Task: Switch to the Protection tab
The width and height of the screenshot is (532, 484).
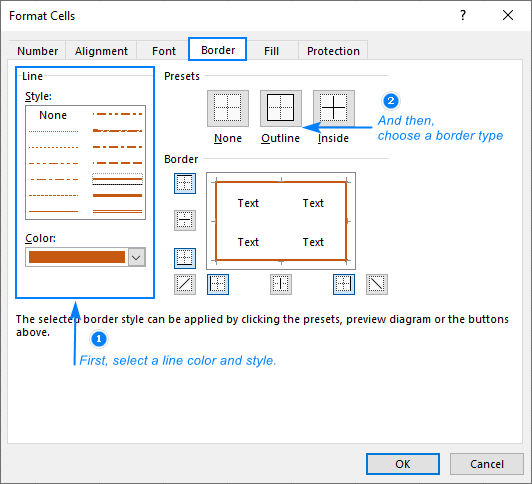Action: click(x=333, y=51)
